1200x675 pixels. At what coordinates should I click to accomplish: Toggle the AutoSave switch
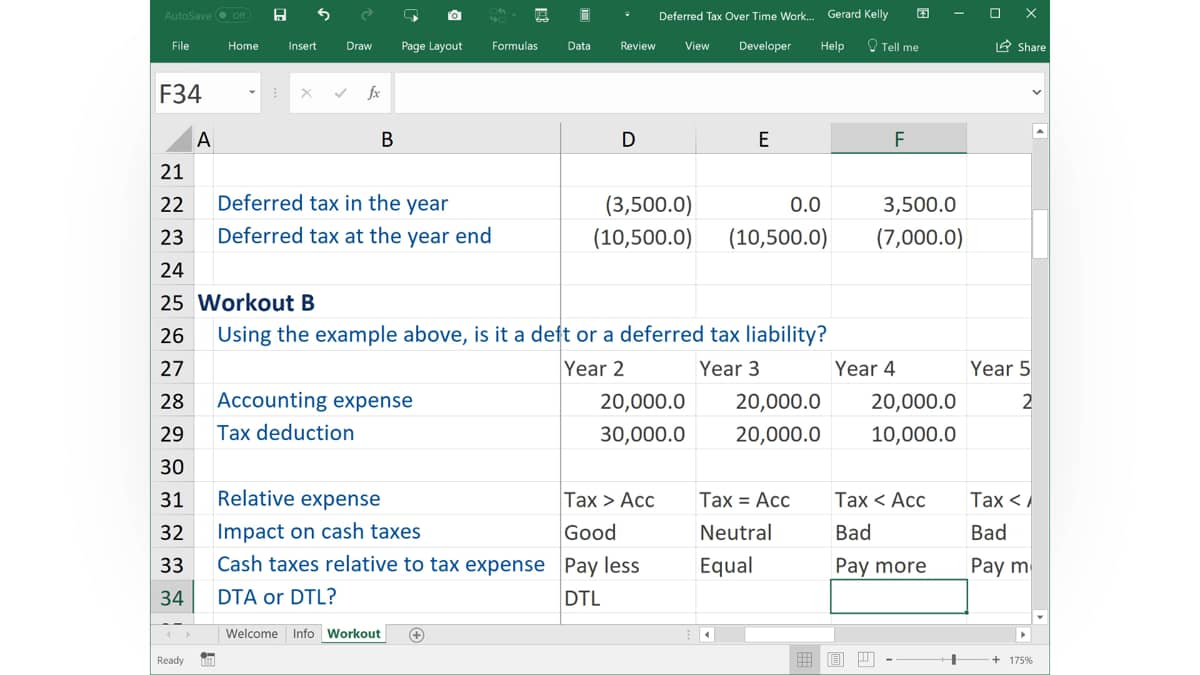click(x=235, y=15)
